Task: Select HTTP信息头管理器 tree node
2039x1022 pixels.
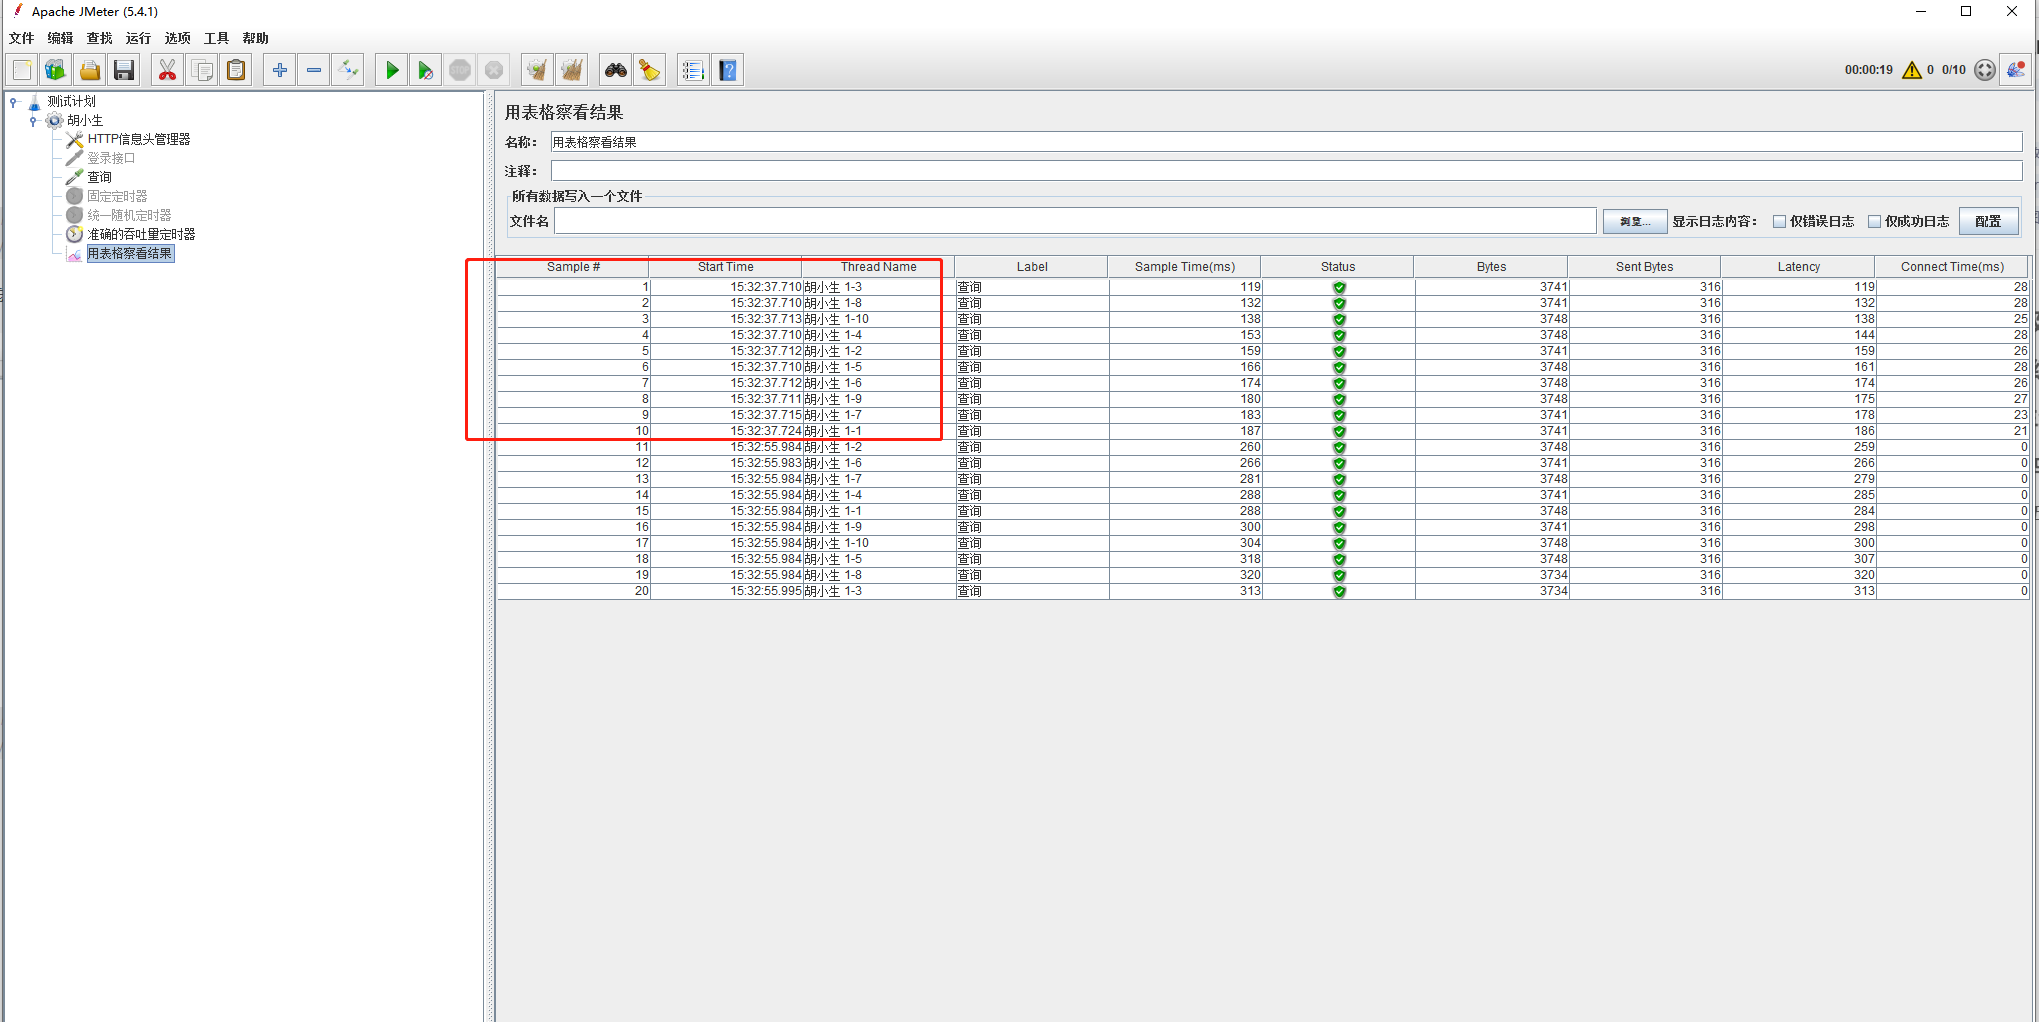Action: [x=139, y=139]
